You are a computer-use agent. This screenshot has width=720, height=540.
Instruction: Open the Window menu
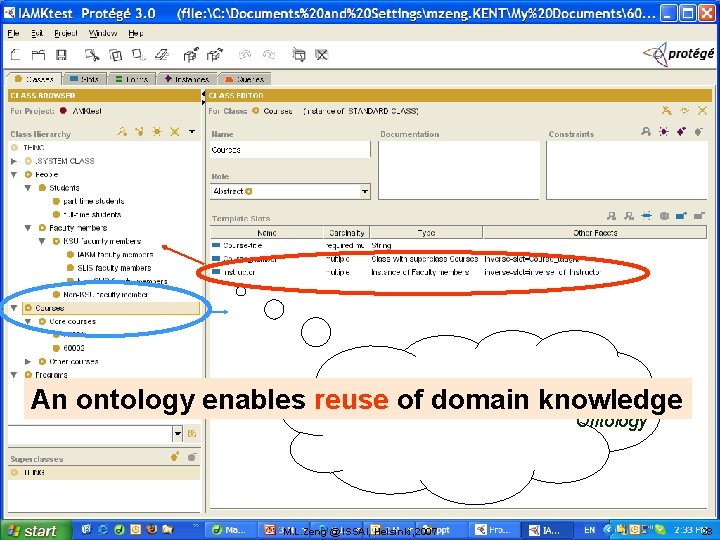coord(103,33)
